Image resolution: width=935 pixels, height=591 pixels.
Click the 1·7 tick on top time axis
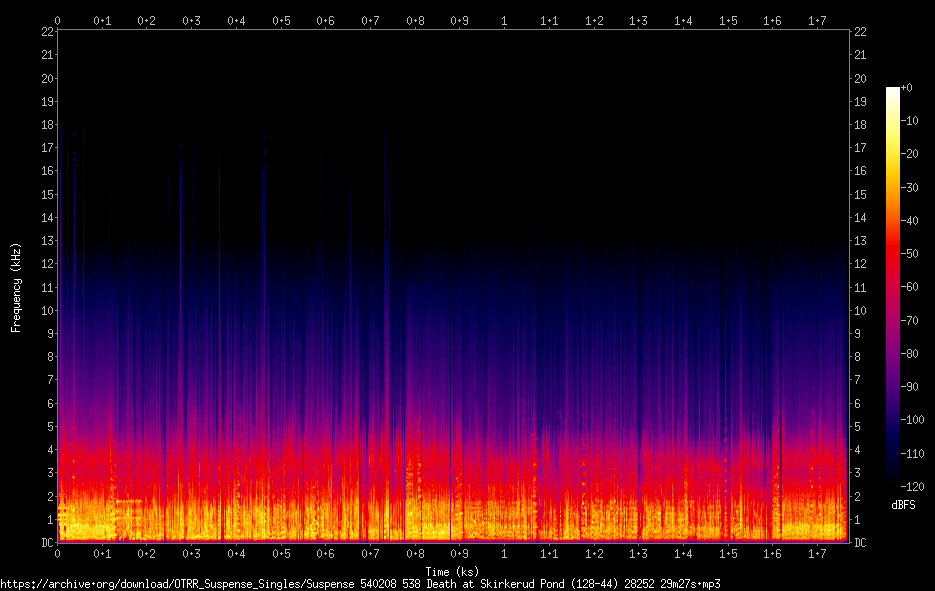point(817,21)
